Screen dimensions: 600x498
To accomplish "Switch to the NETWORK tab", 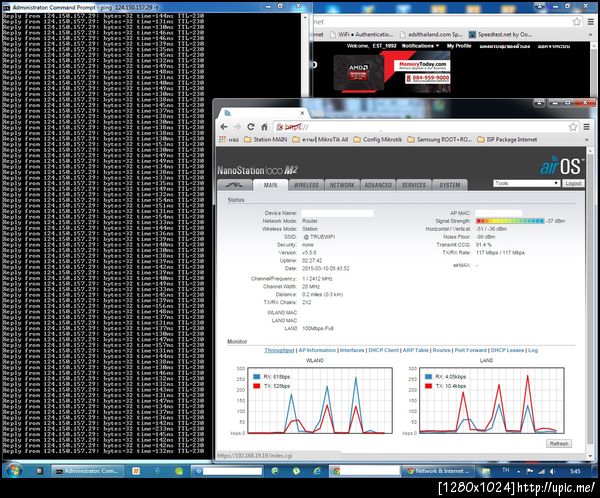I will [x=342, y=185].
